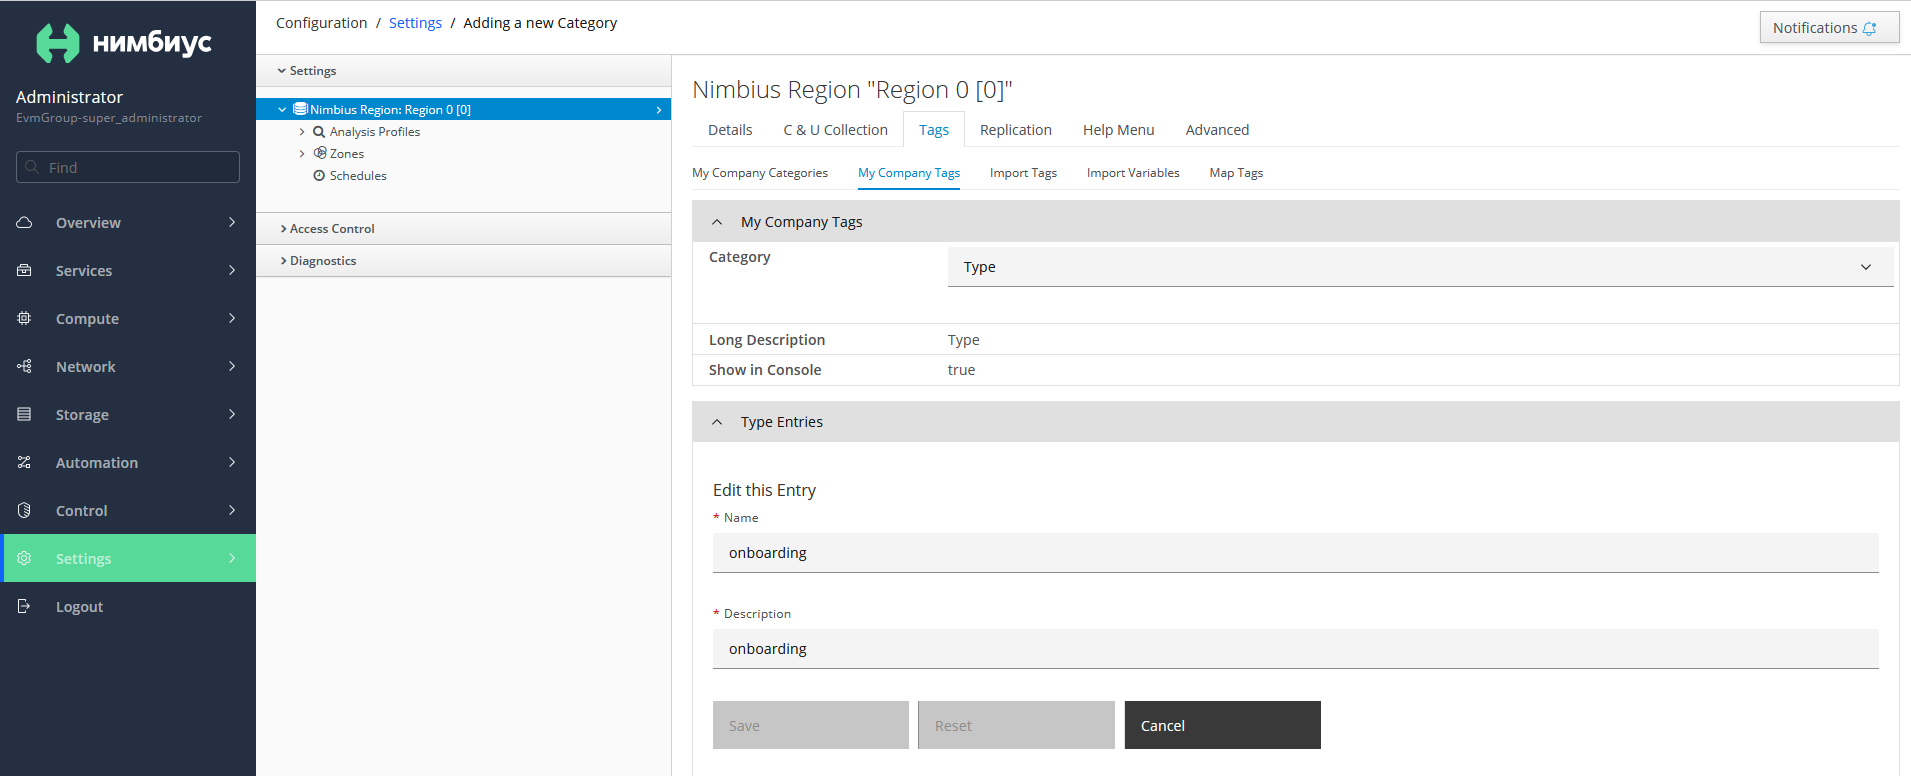Open My Company Categories sub-tab
1911x776 pixels.
(760, 173)
